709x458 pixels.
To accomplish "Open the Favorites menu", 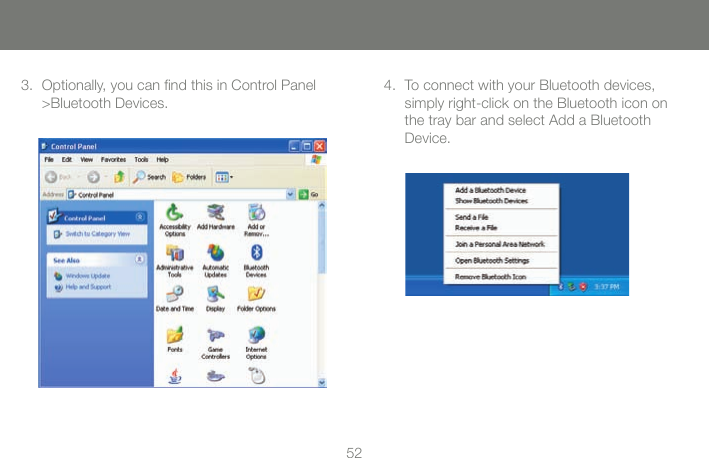I will pyautogui.click(x=113, y=160).
